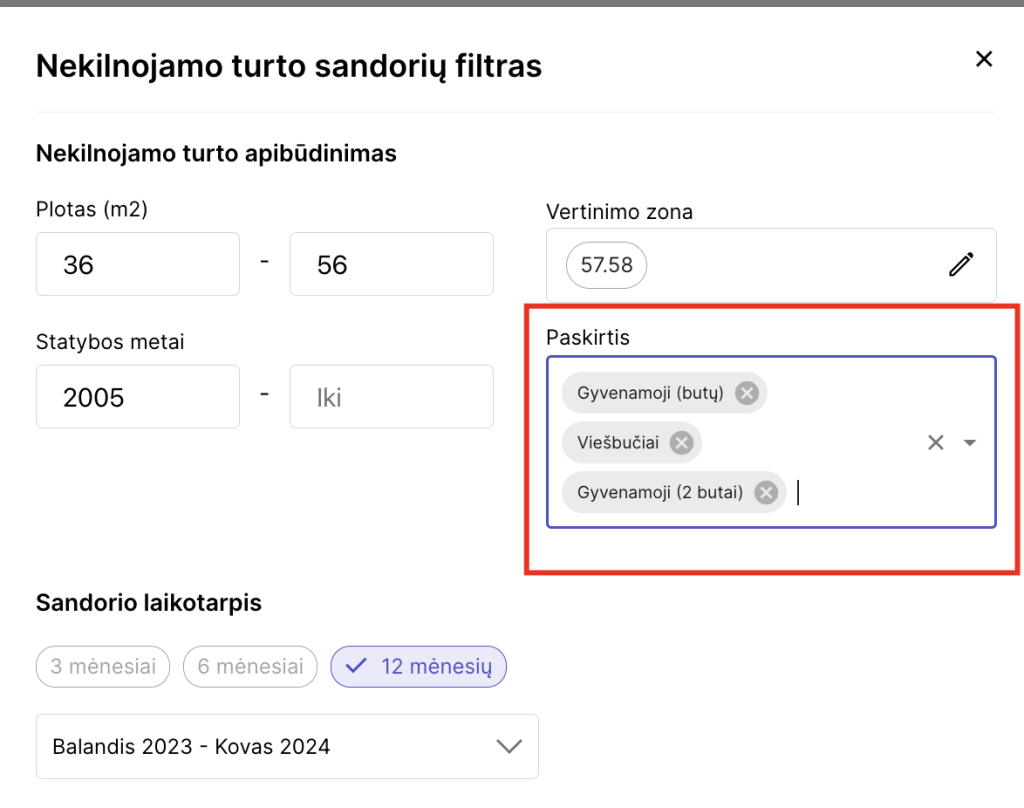Clear all Paskirtis selections
Viewport: 1024px width, 808px height.
(x=936, y=443)
